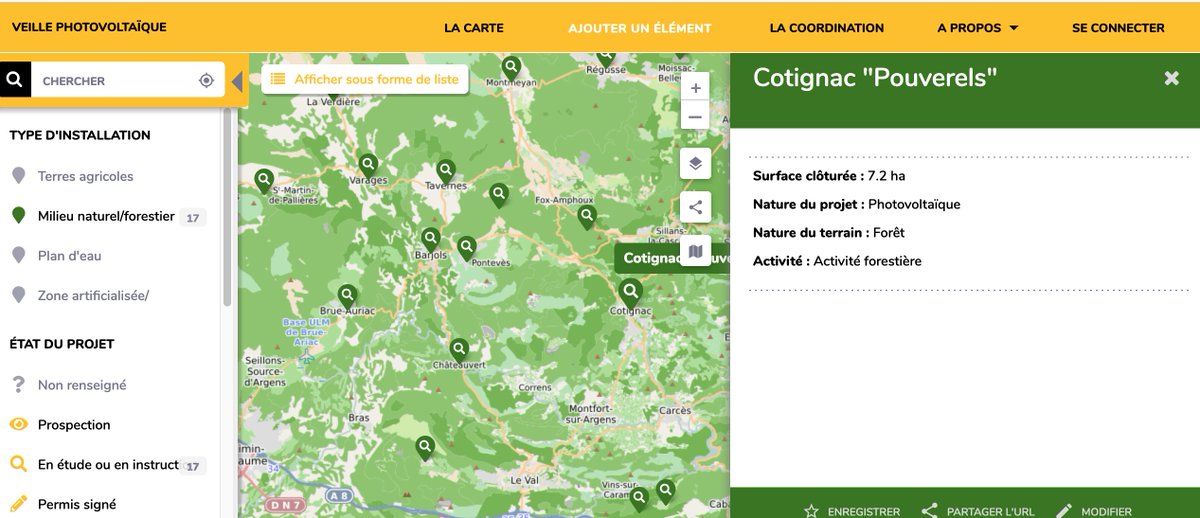Close the Cotignac Pouverels panel
1200x518 pixels.
[x=1171, y=78]
